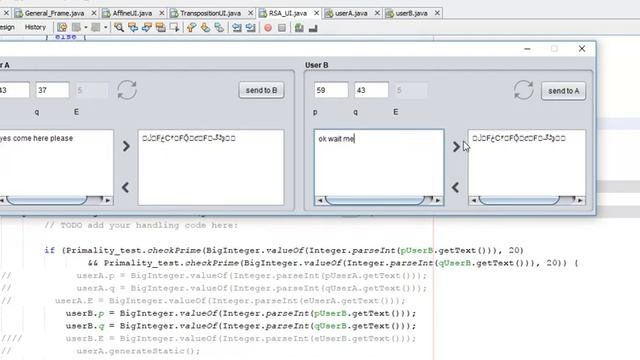
Task: Close the AffineUI.java tab
Action: (162, 13)
